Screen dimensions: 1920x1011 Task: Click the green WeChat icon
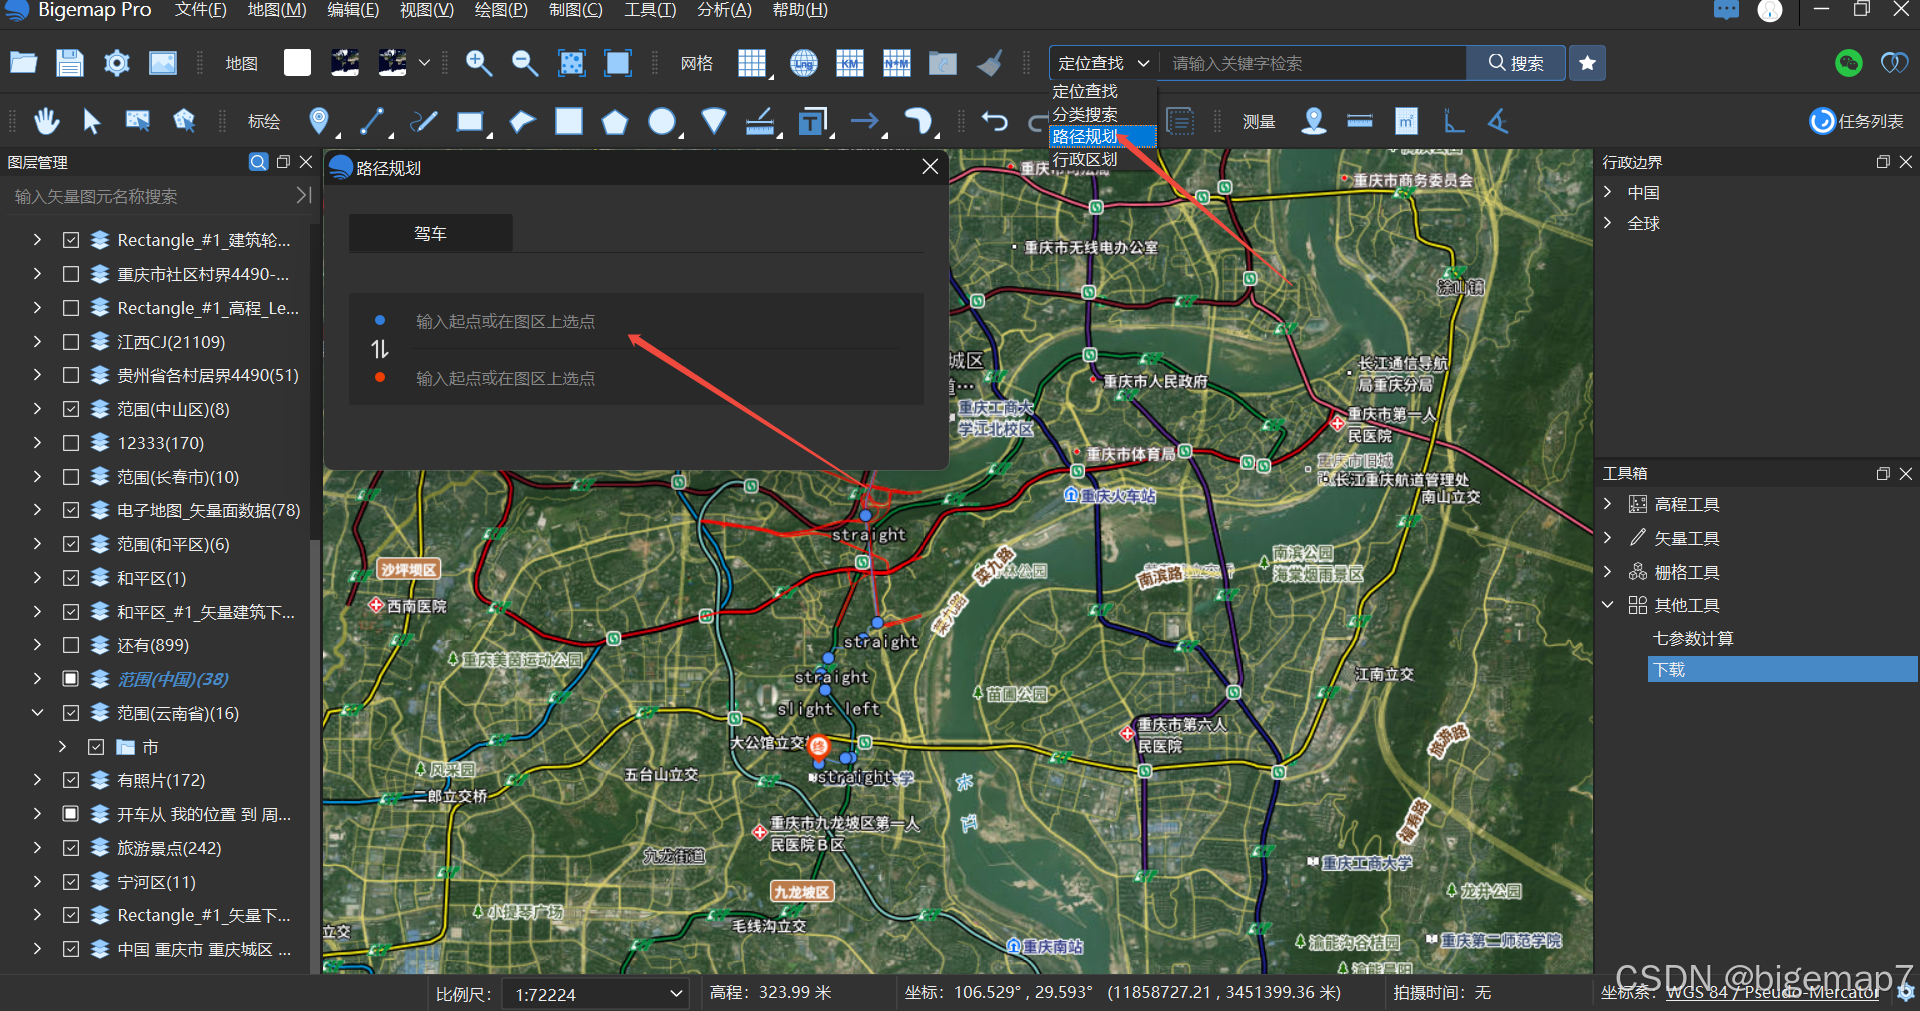(1849, 63)
